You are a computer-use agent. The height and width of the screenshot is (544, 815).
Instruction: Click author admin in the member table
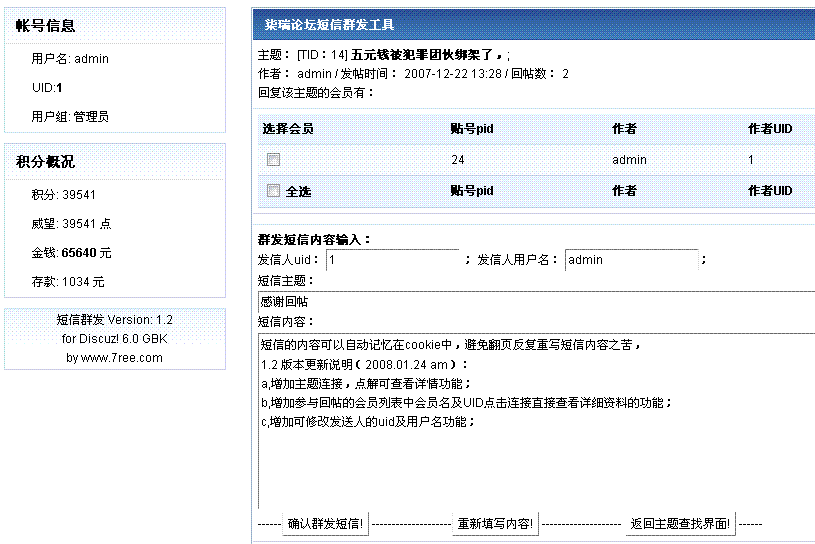coord(629,160)
